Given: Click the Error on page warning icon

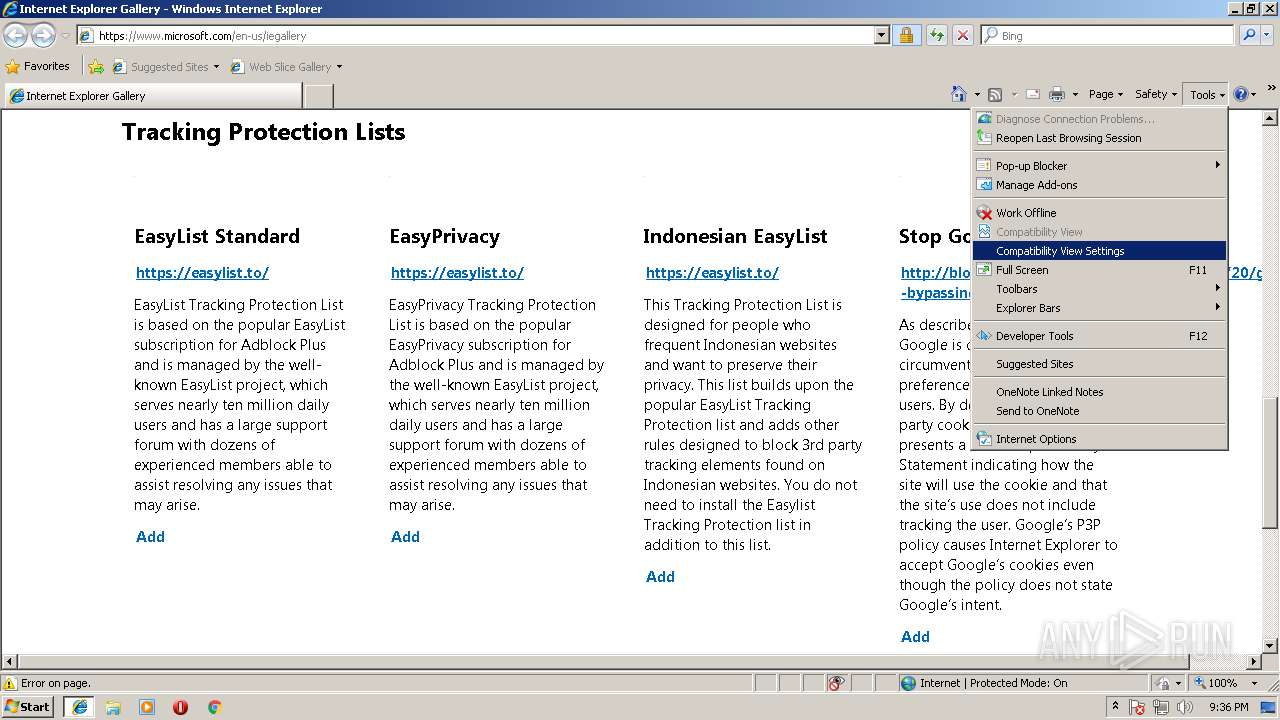Looking at the screenshot, I should [x=11, y=683].
